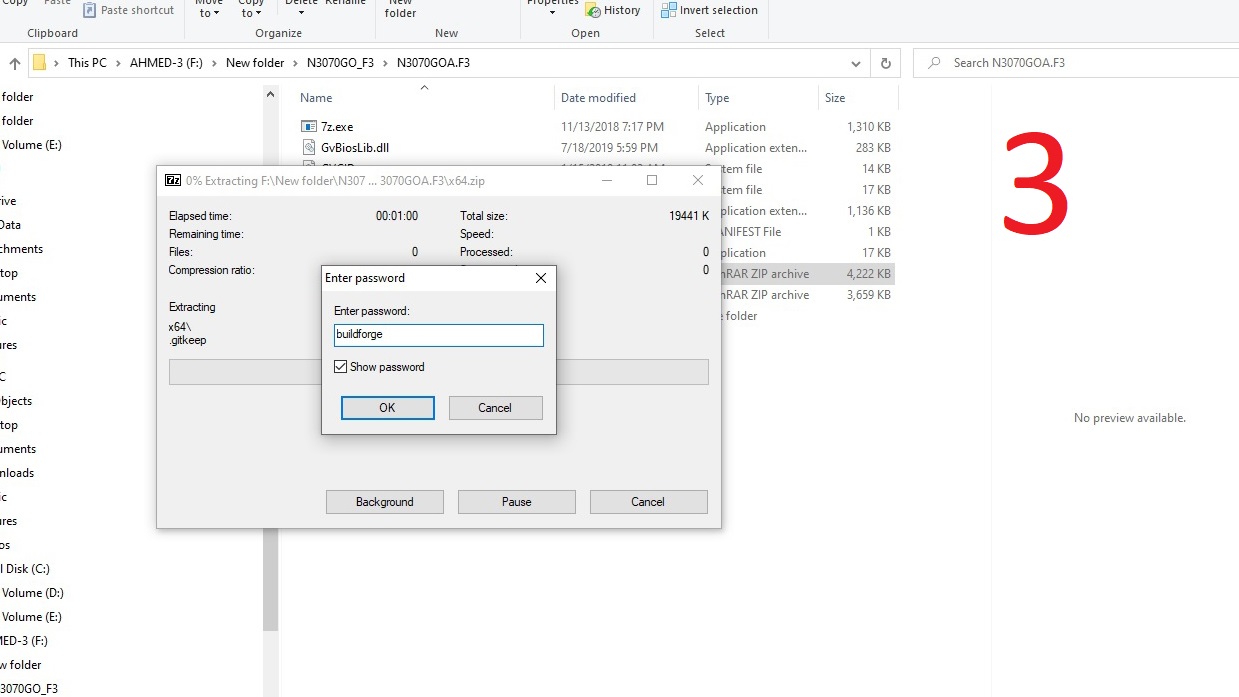Uncheck the Show password checkbox
Viewport: 1239px width, 697px height.
coord(341,367)
